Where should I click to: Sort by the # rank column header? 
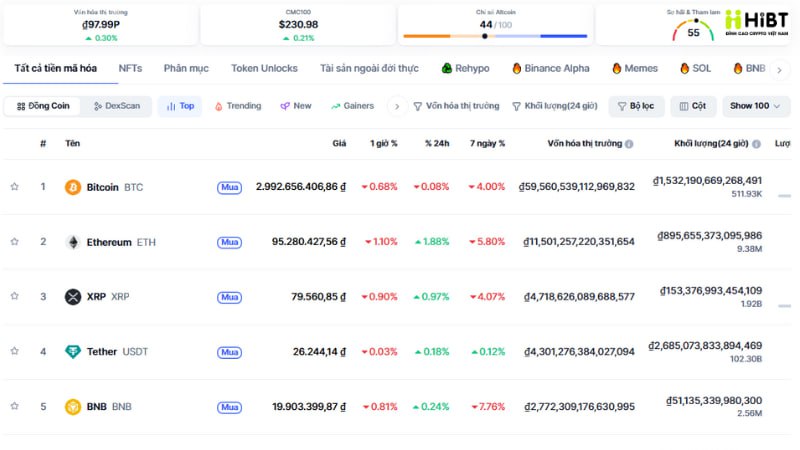pyautogui.click(x=43, y=143)
